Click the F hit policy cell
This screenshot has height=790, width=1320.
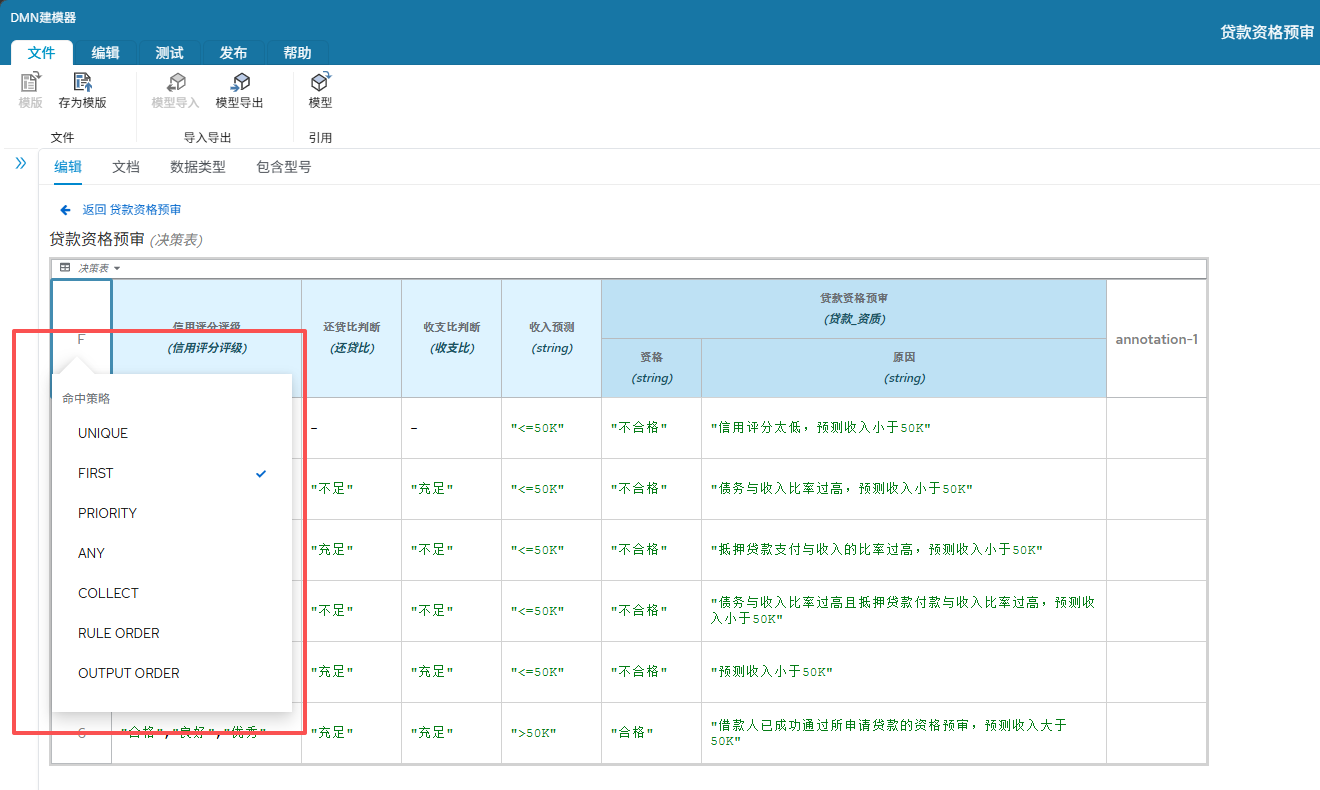pos(81,339)
